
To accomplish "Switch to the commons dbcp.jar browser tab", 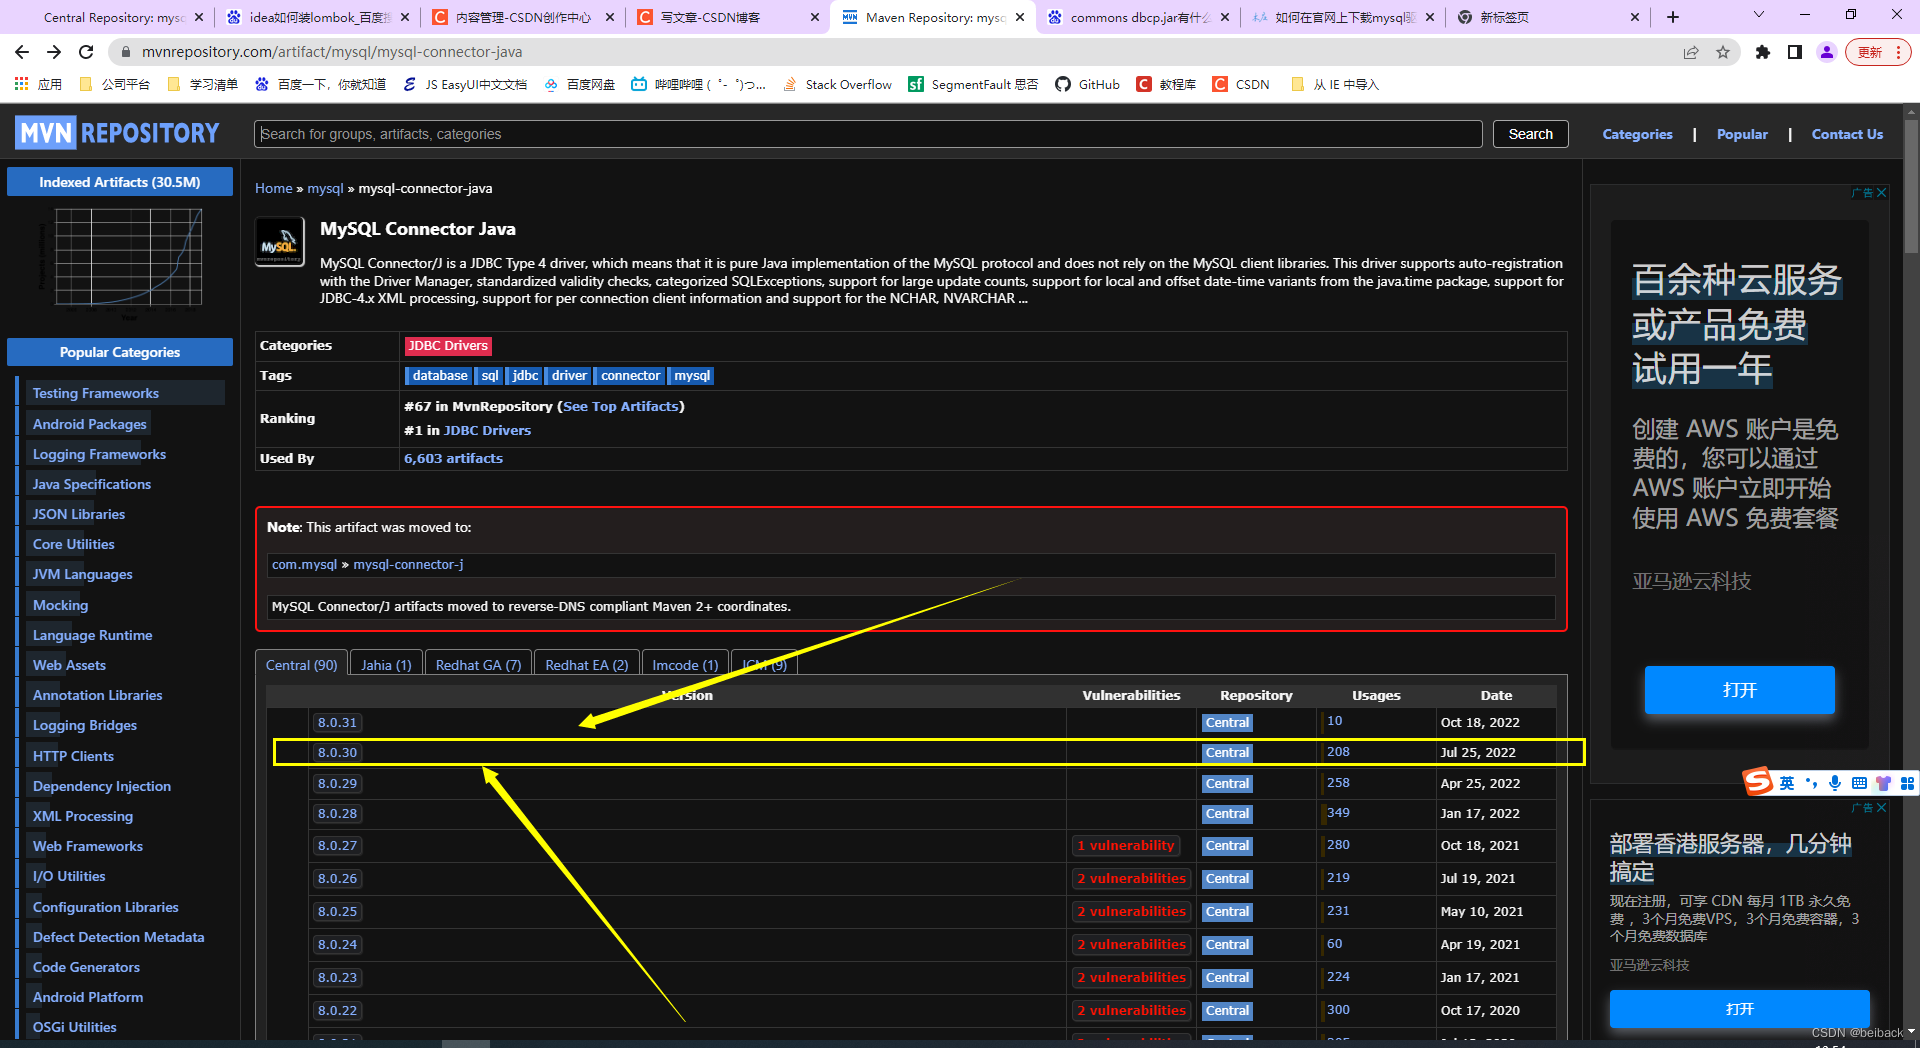I will point(1138,17).
